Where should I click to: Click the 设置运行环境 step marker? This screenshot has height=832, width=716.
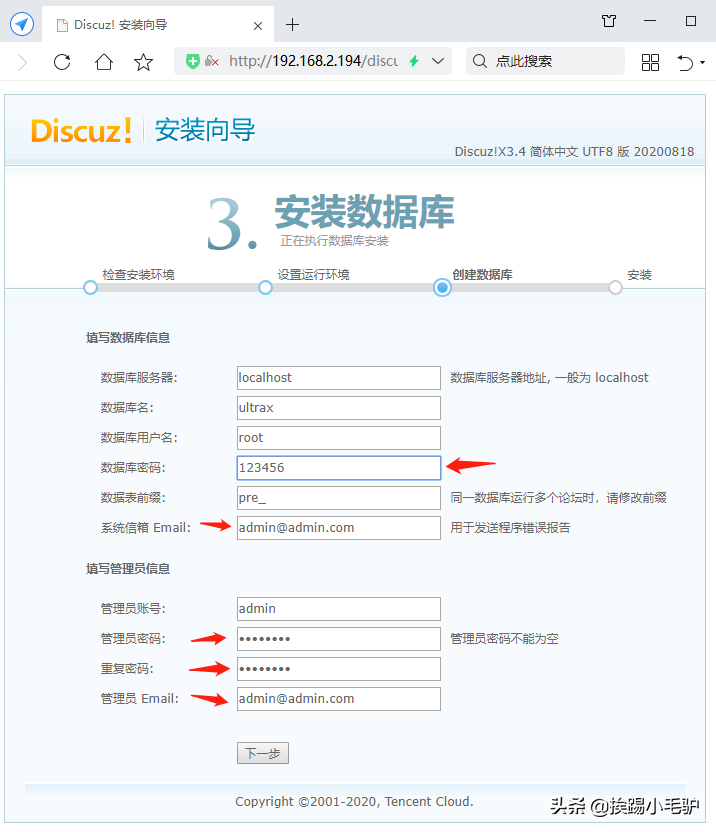(x=265, y=288)
